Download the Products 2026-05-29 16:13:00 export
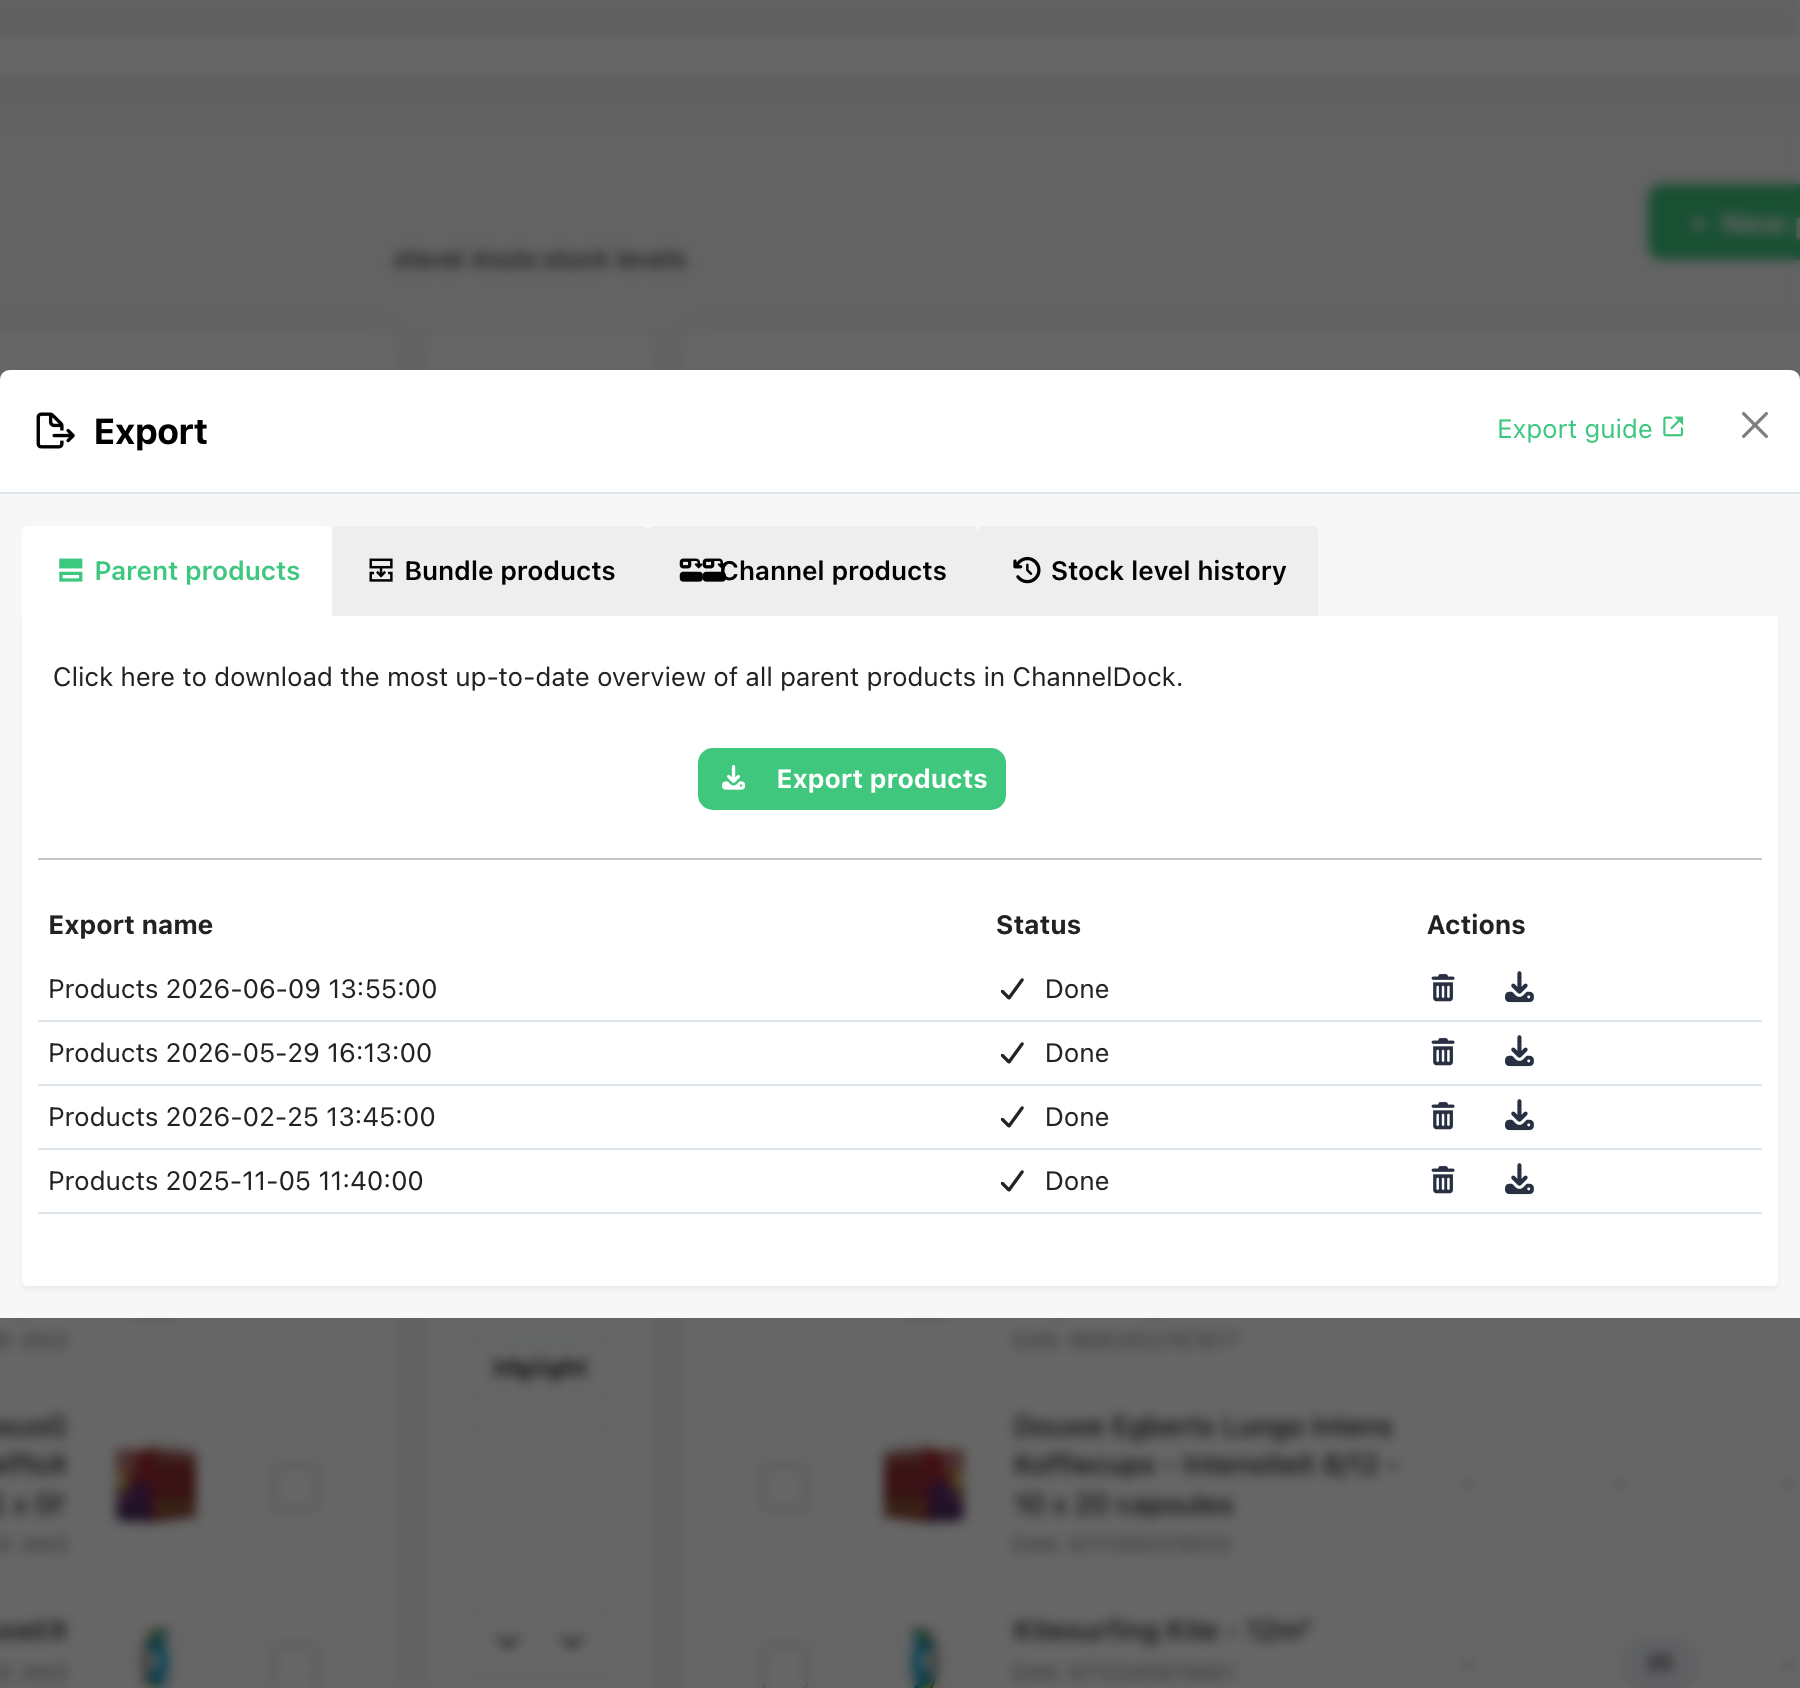The width and height of the screenshot is (1800, 1688). 1519,1052
